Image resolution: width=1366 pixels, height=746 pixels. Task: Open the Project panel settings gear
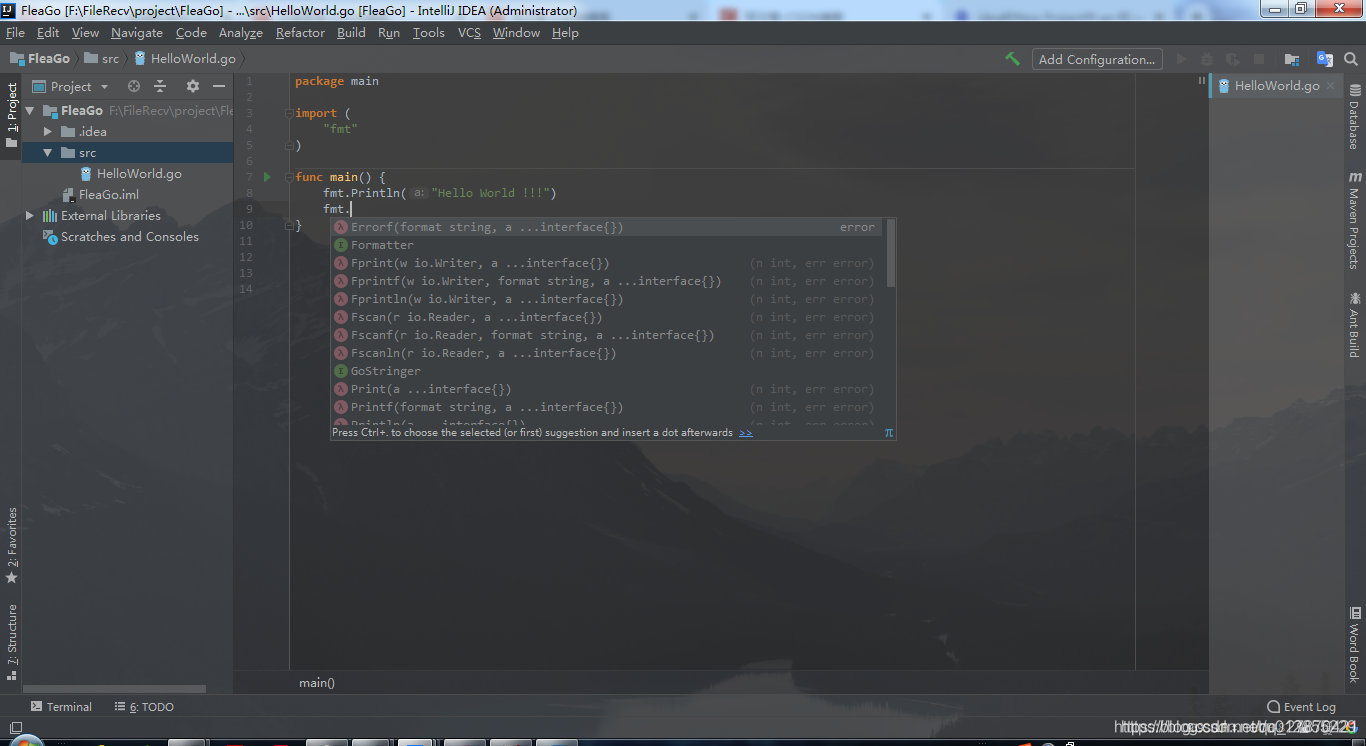tap(193, 86)
